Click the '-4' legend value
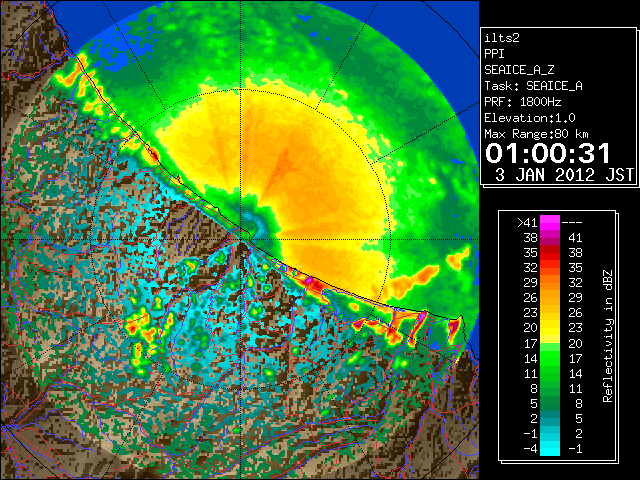The image size is (640, 480). tap(530, 449)
